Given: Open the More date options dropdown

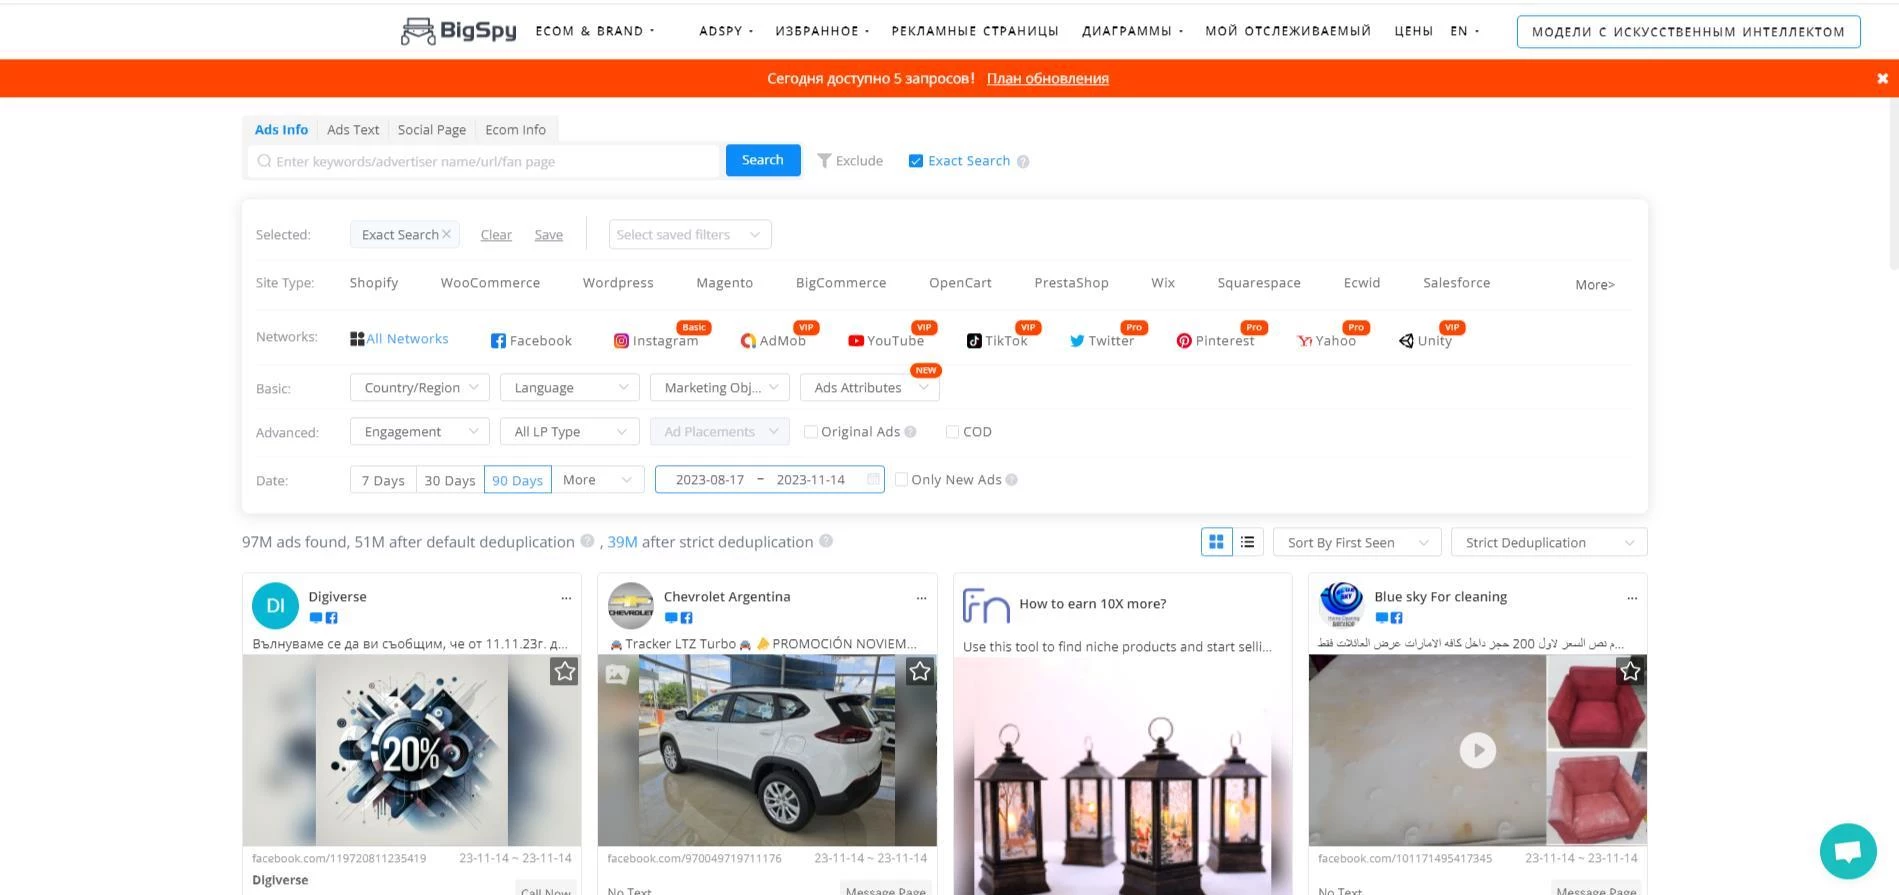Looking at the screenshot, I should 598,480.
